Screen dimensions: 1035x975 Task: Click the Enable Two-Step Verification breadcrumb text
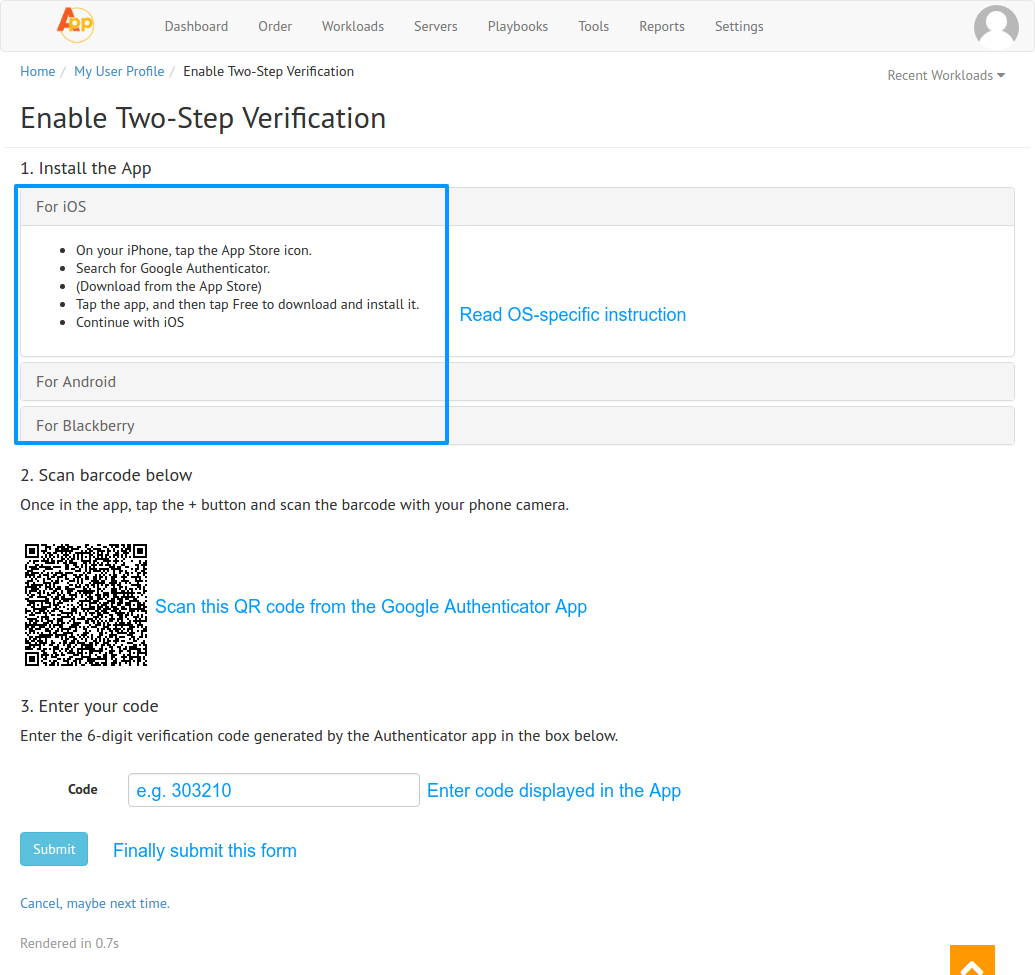point(268,71)
